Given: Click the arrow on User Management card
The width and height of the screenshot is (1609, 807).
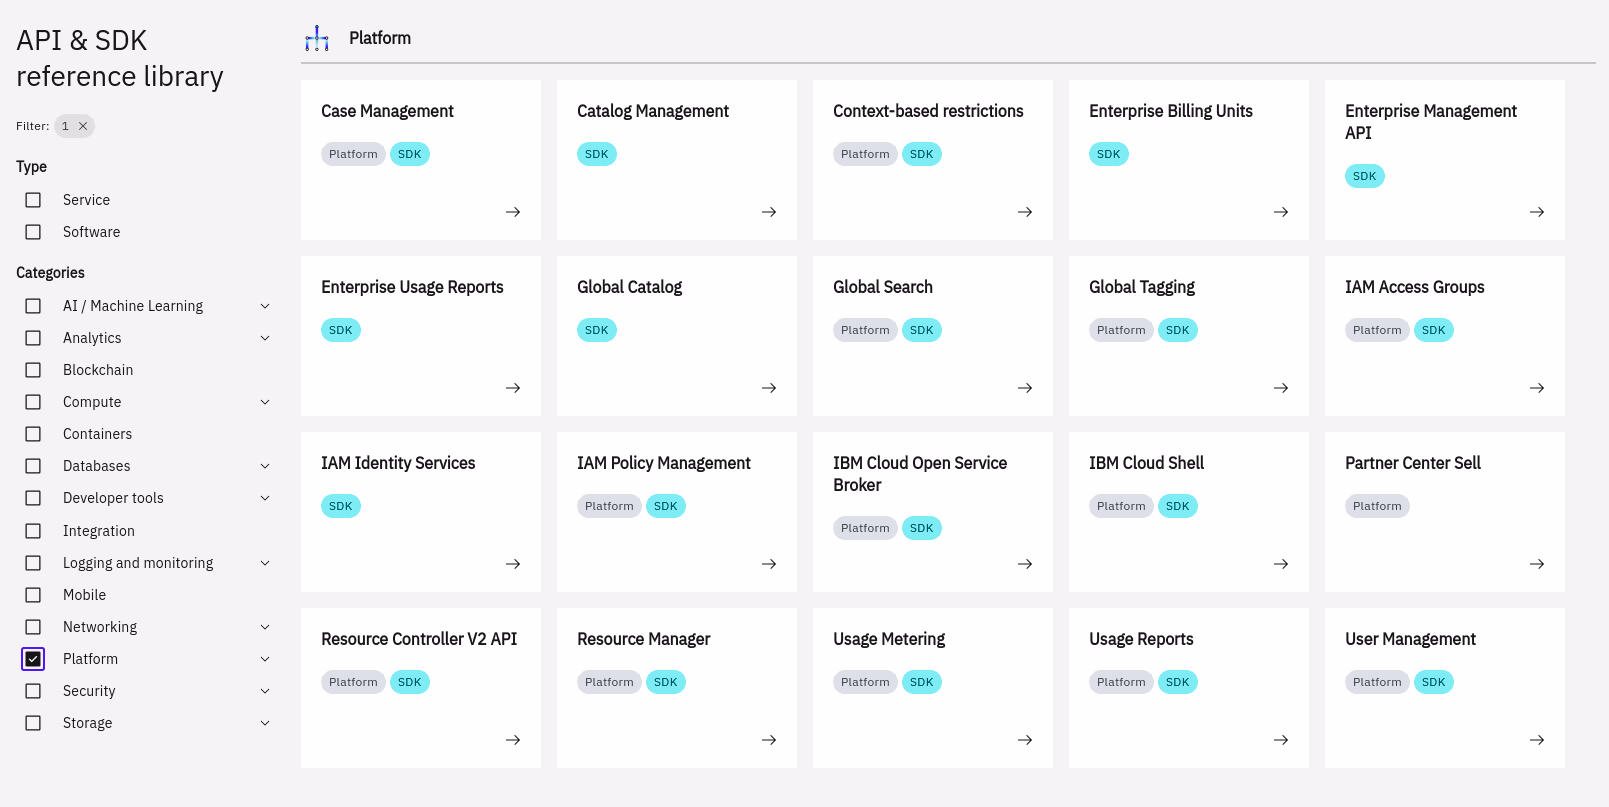Looking at the screenshot, I should [x=1537, y=740].
